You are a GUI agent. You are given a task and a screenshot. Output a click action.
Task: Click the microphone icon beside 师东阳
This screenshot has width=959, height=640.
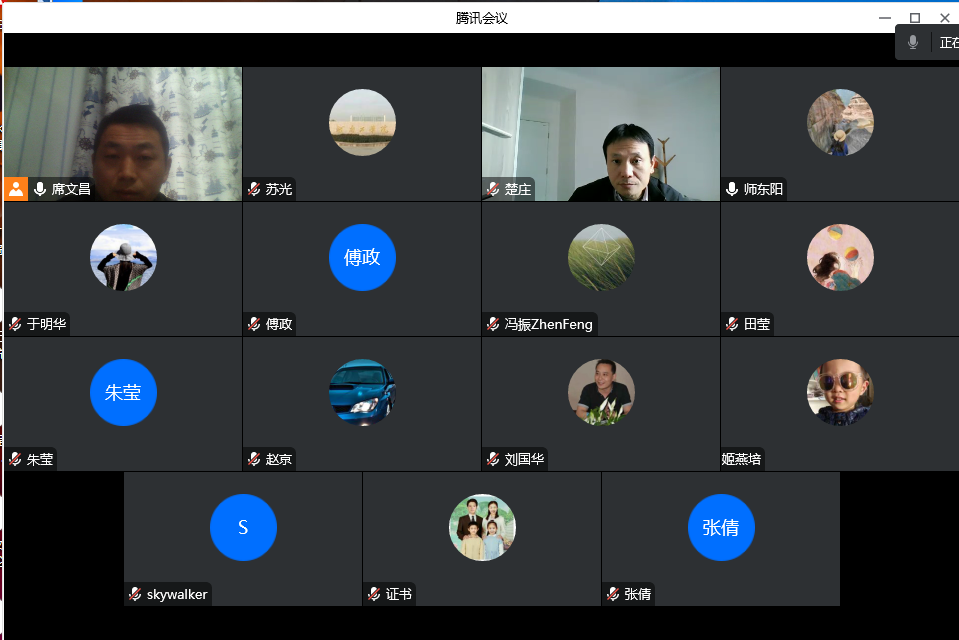tap(732, 189)
